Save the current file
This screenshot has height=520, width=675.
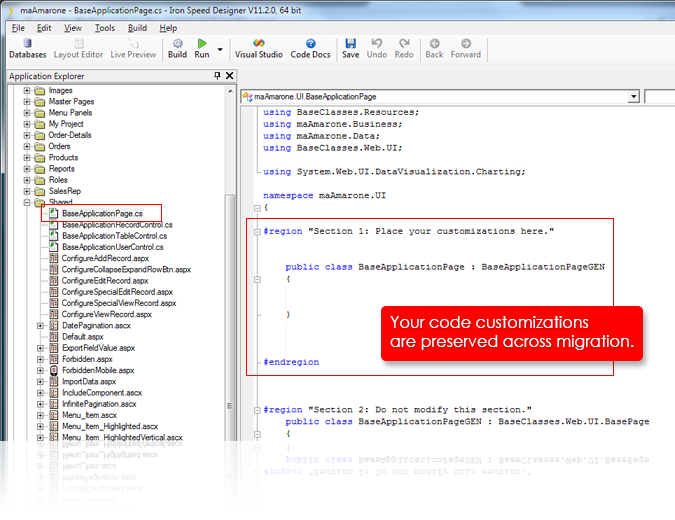(x=350, y=49)
